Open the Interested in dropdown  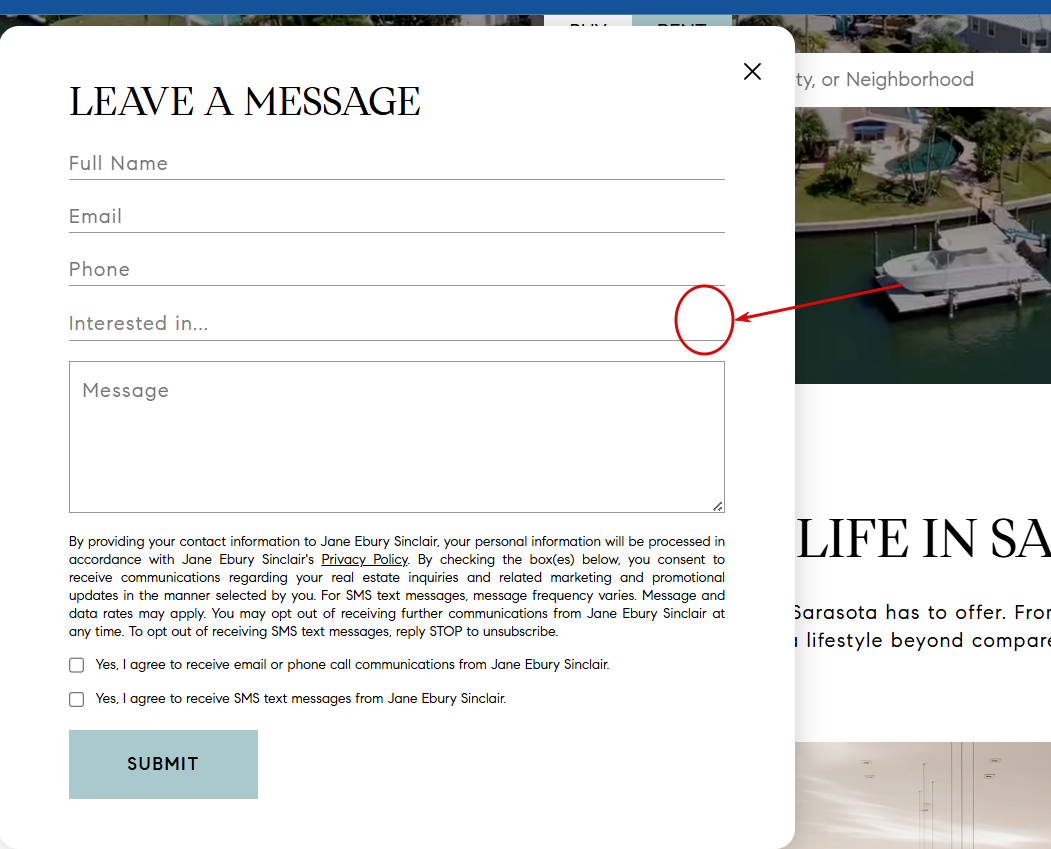pos(397,323)
